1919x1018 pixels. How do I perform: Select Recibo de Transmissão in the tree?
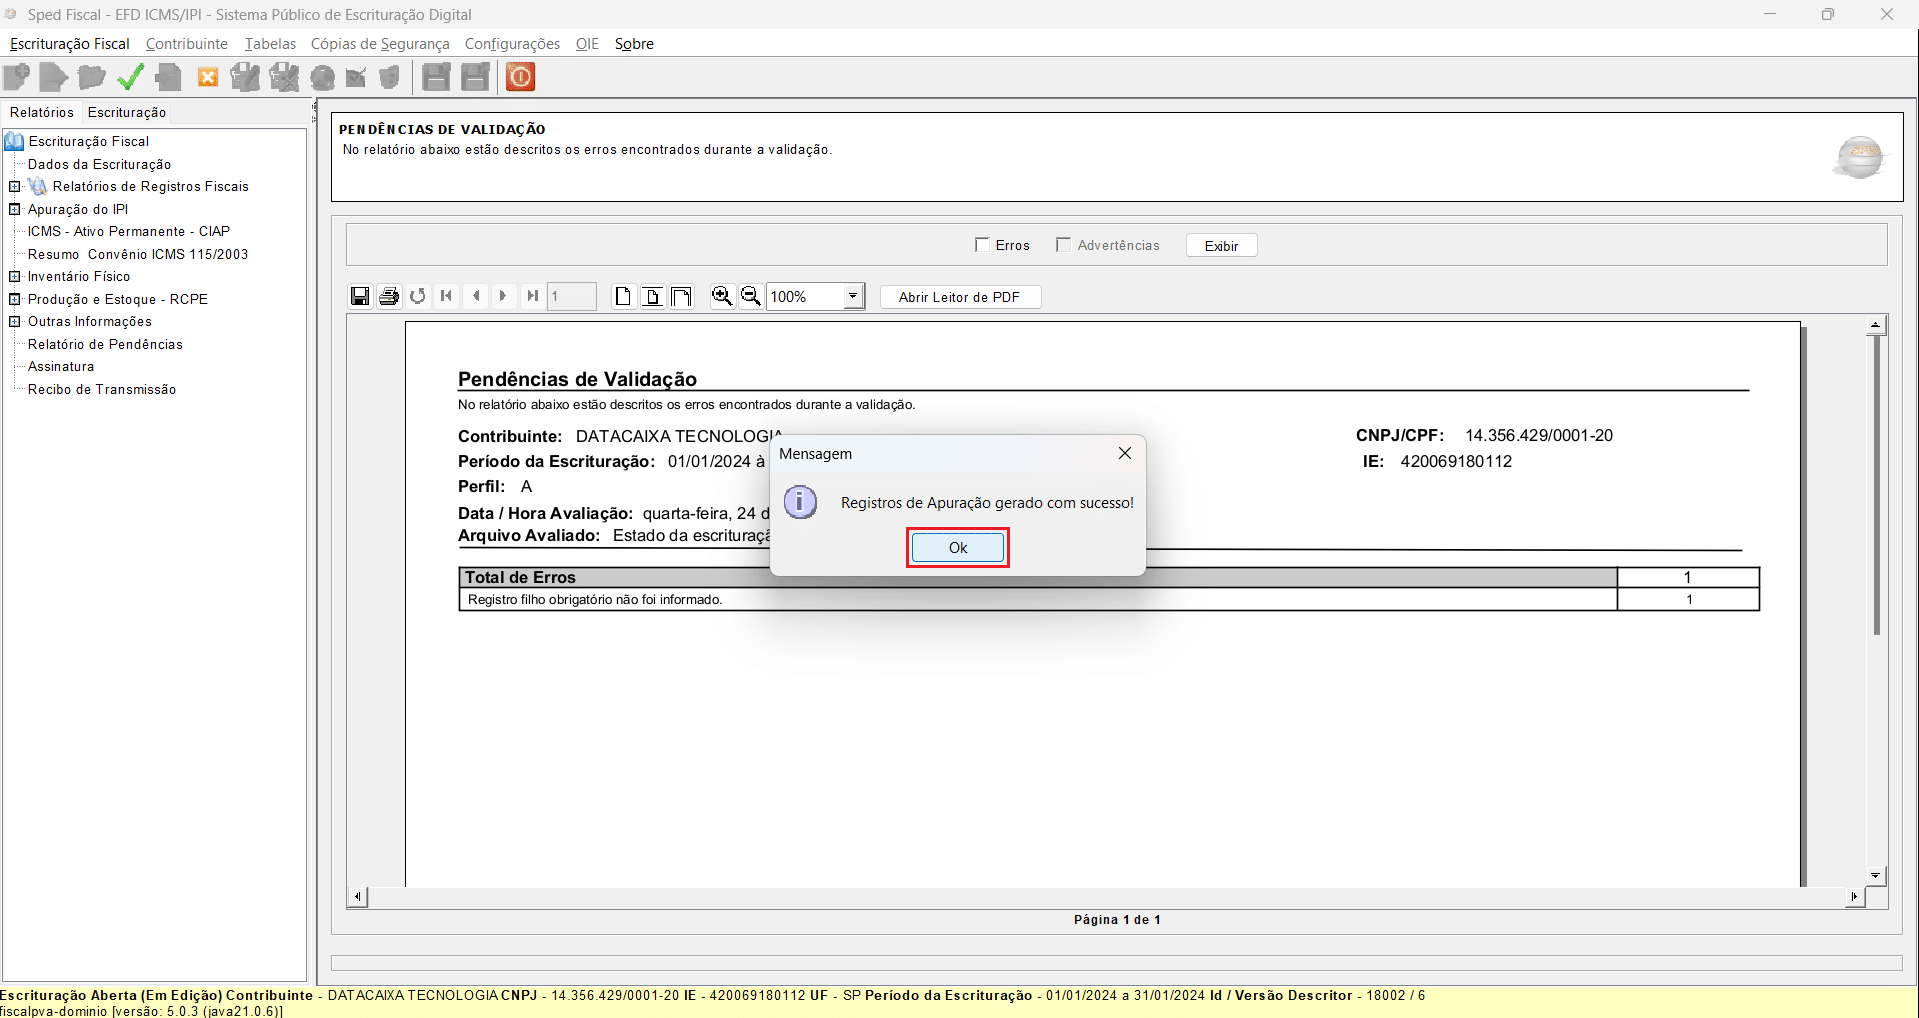tap(102, 390)
